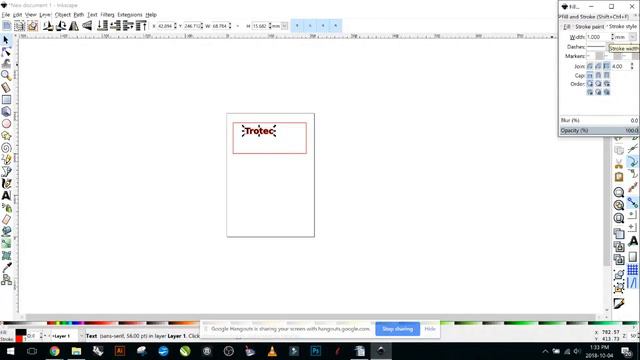Click Hide on the sharing notification
This screenshot has width=640, height=360.
pyautogui.click(x=430, y=329)
